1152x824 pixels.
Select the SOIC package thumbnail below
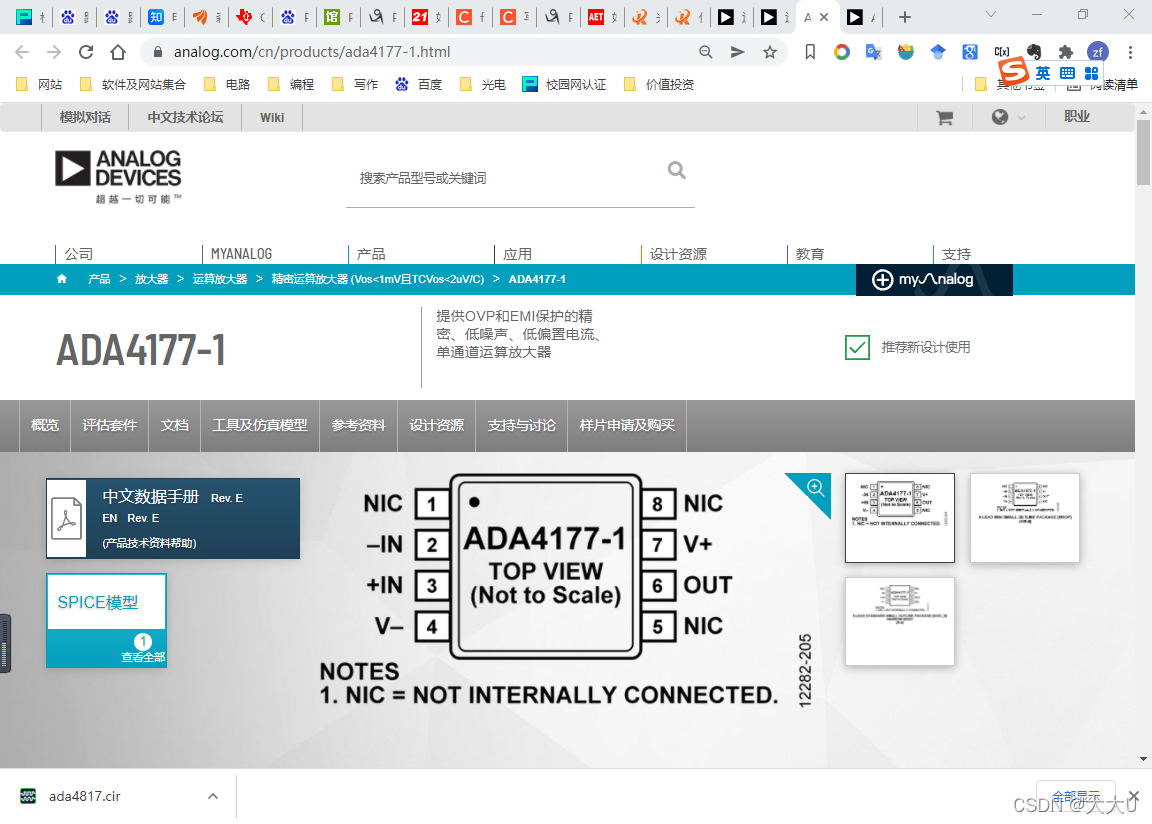[x=900, y=621]
